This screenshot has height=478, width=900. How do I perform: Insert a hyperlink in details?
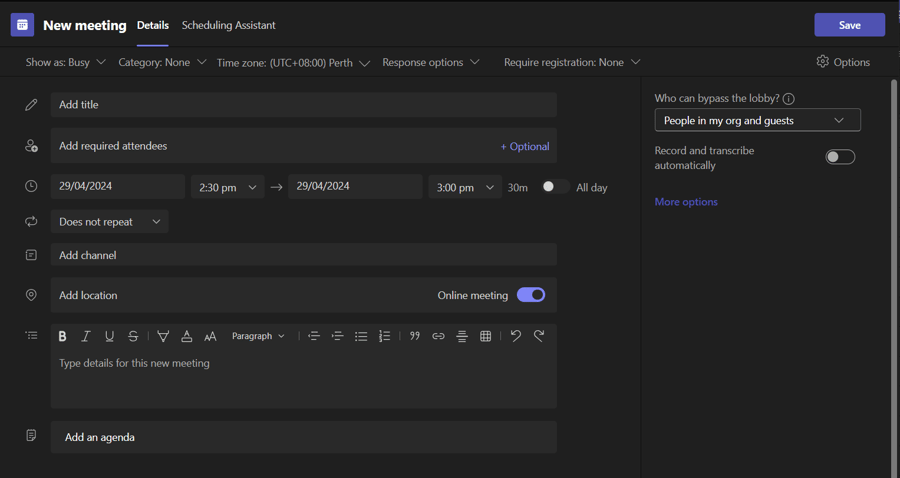pyautogui.click(x=439, y=336)
